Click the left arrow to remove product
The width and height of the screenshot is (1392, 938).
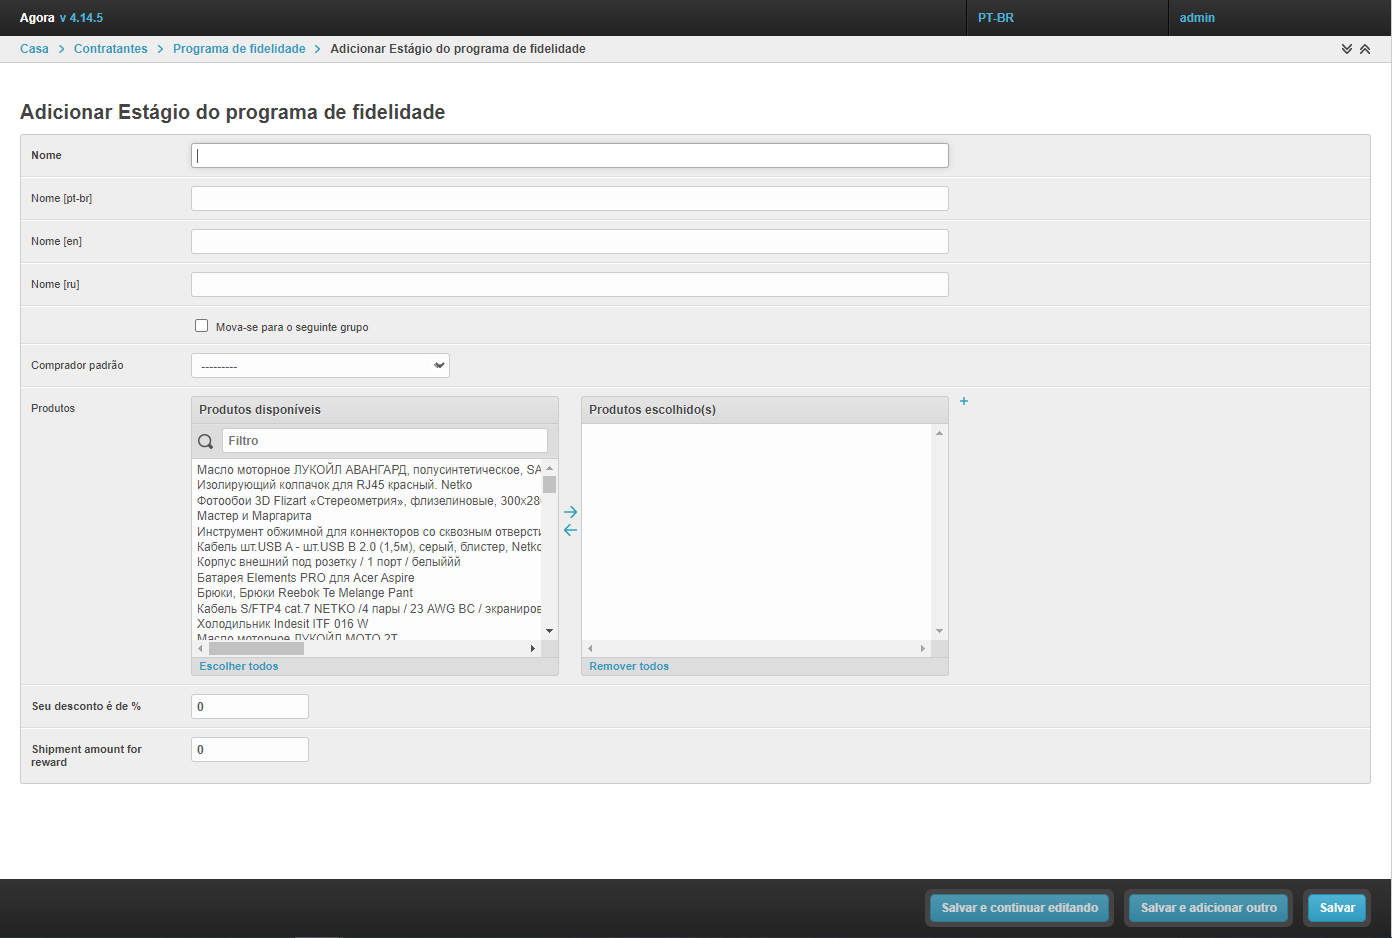click(570, 530)
